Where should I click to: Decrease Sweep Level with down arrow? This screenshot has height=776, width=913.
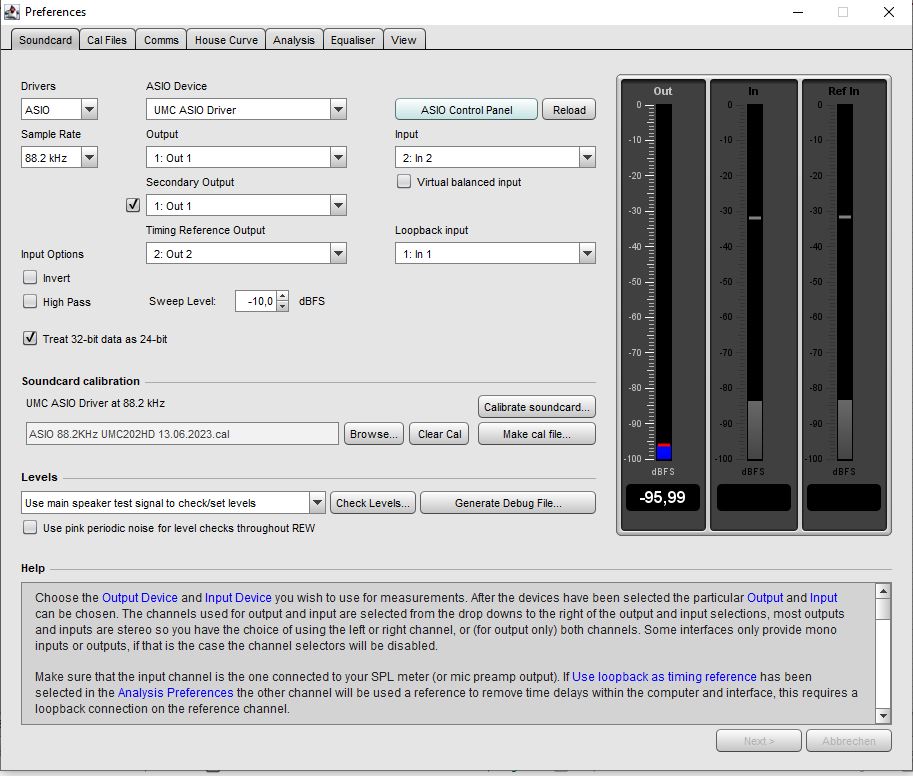click(x=282, y=306)
